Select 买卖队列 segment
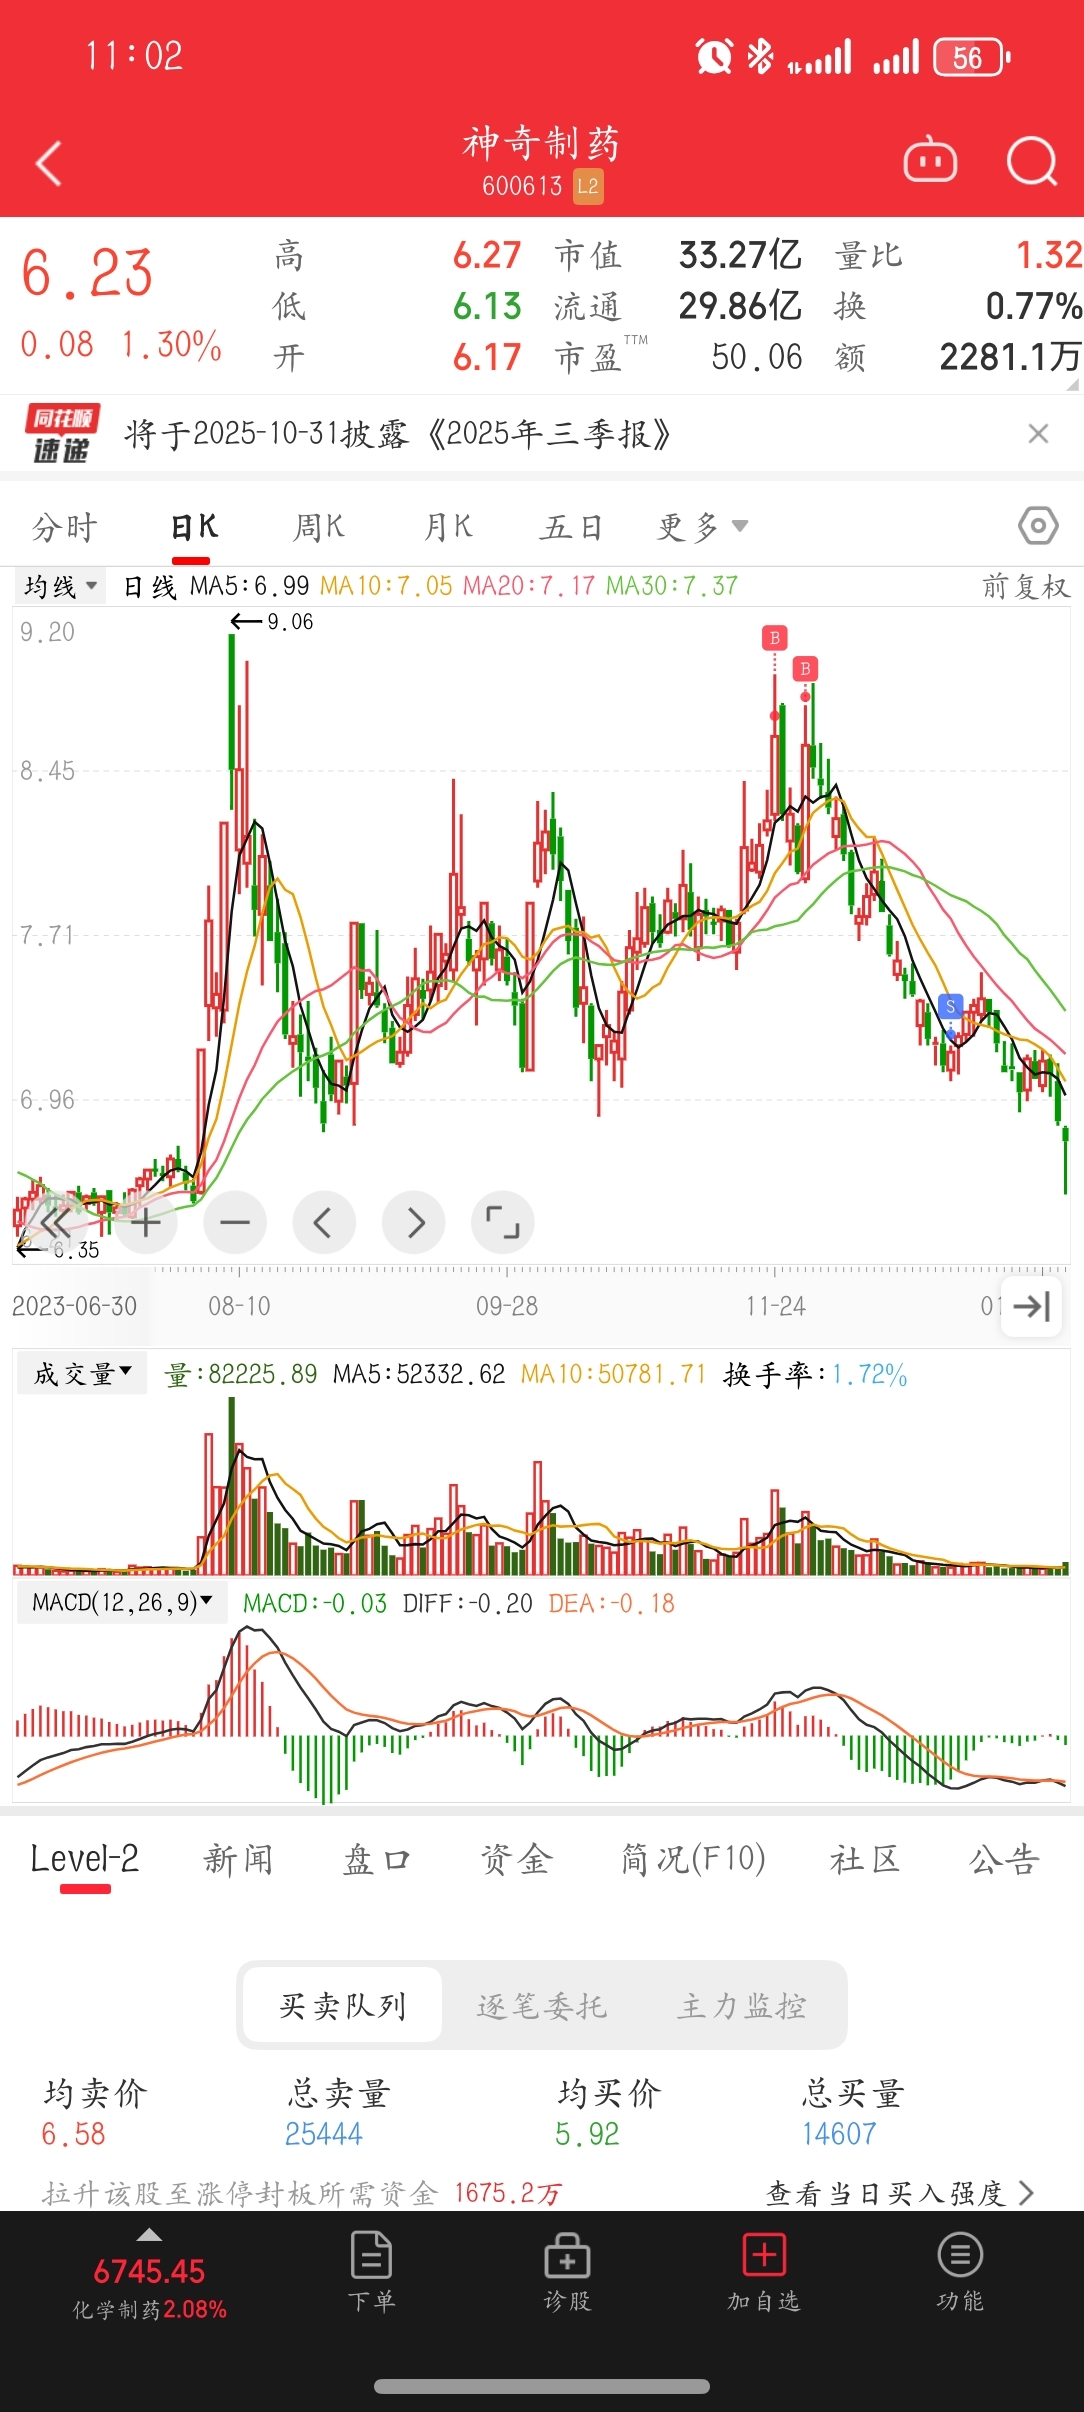The height and width of the screenshot is (2412, 1084). tap(342, 2005)
